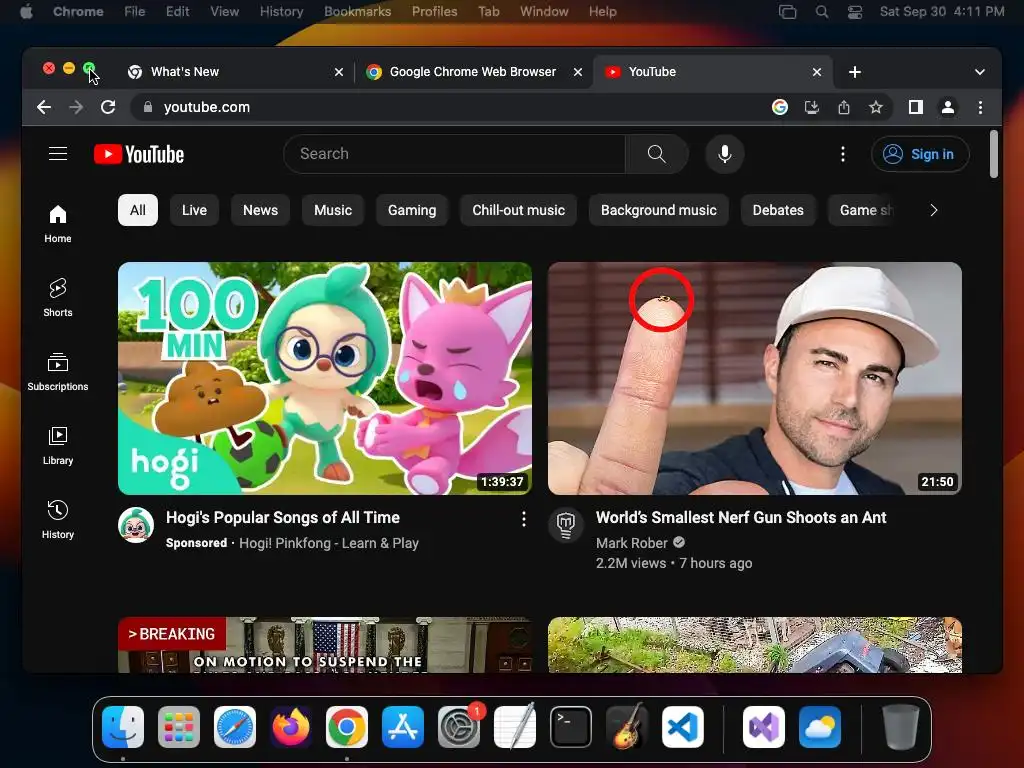
Task: Select the Music filter chip
Action: click(x=333, y=210)
